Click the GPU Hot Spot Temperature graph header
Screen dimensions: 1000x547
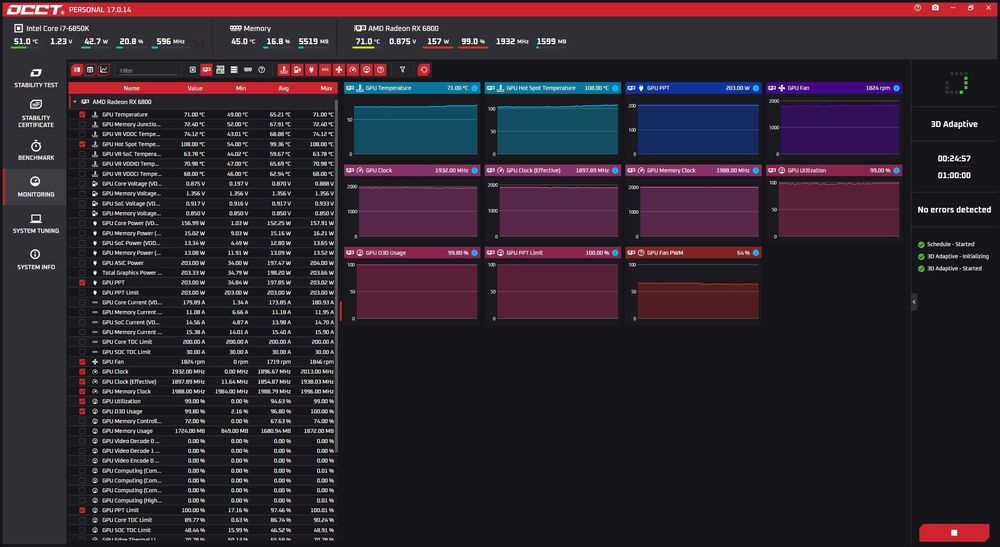click(552, 88)
